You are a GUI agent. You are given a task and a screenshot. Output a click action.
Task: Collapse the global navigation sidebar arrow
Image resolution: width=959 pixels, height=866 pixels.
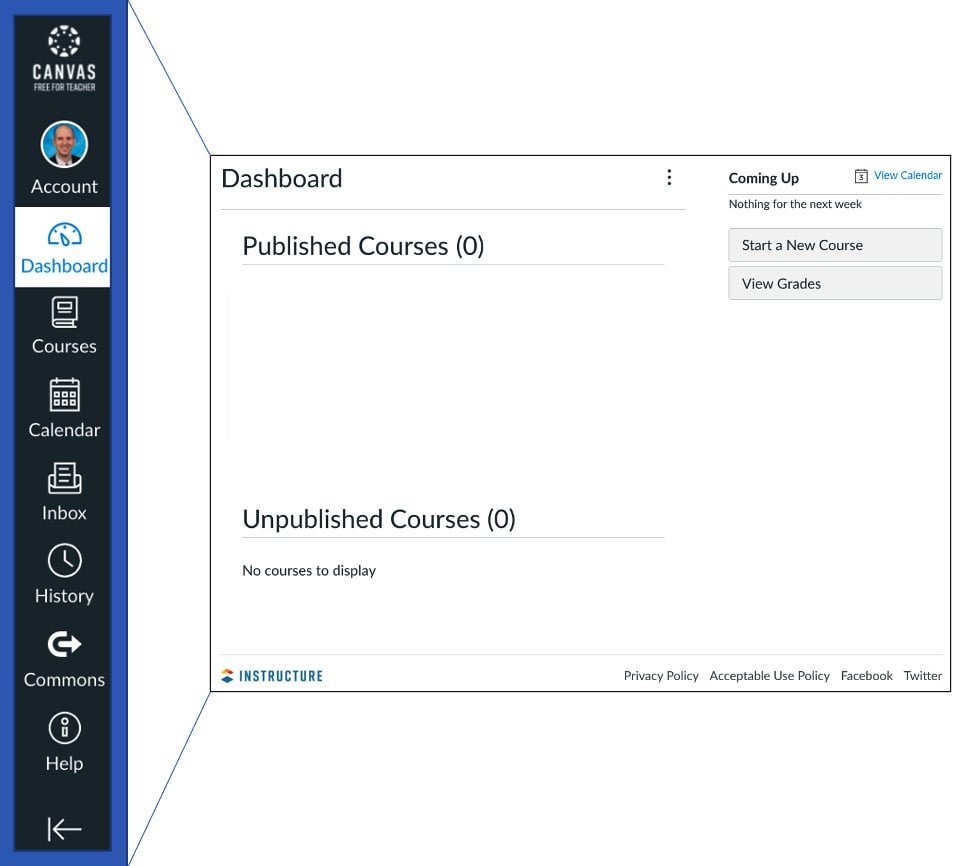(x=64, y=829)
